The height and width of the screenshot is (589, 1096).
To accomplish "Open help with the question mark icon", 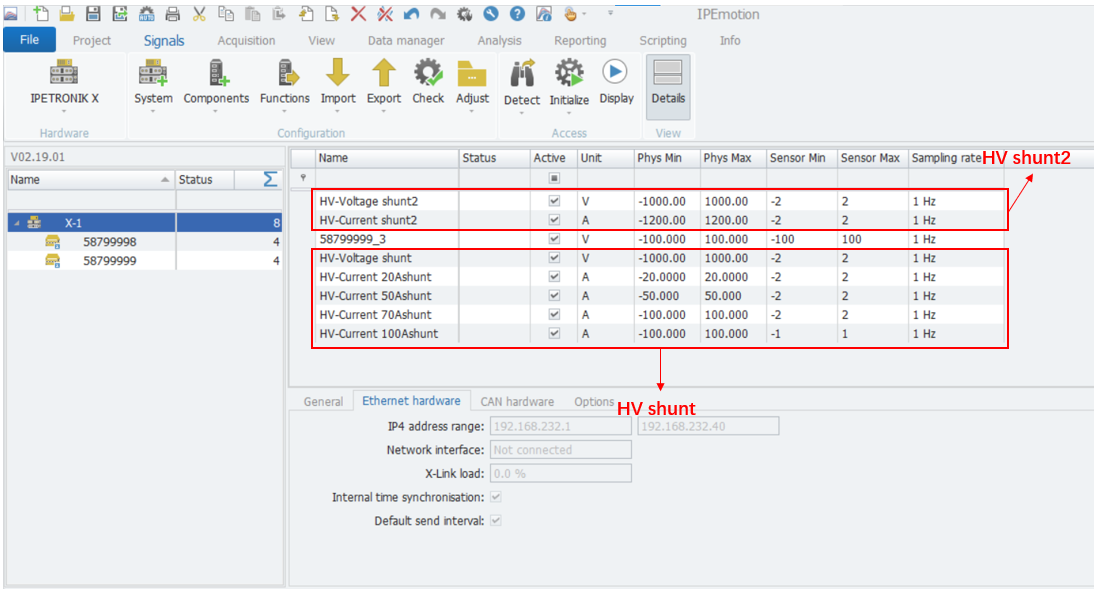I will pyautogui.click(x=517, y=13).
